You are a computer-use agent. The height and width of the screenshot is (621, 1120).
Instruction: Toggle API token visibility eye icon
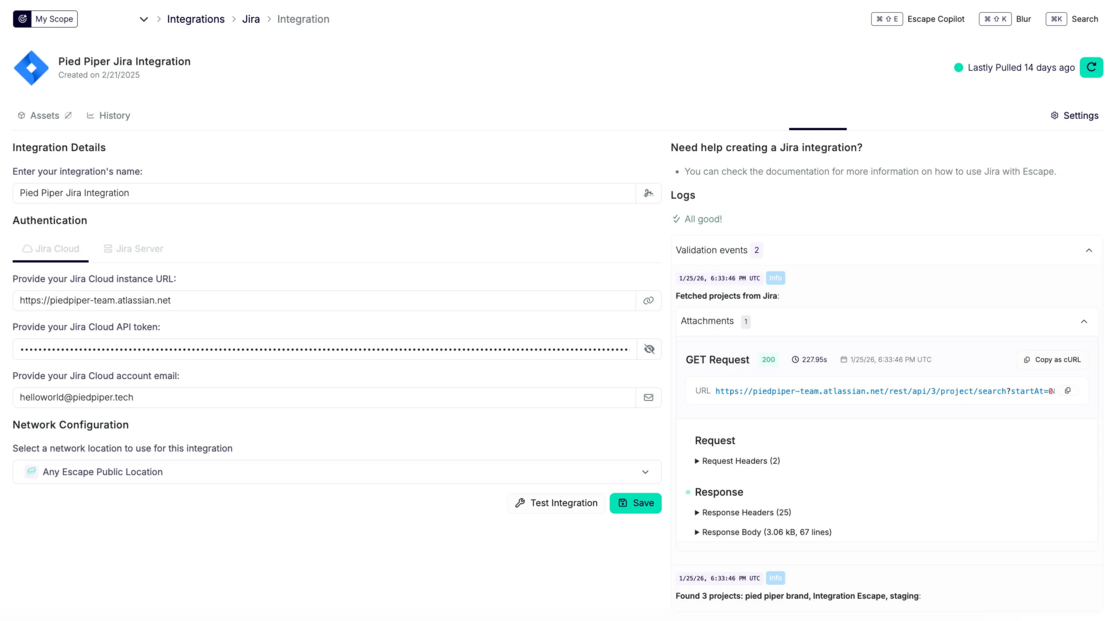pos(649,349)
